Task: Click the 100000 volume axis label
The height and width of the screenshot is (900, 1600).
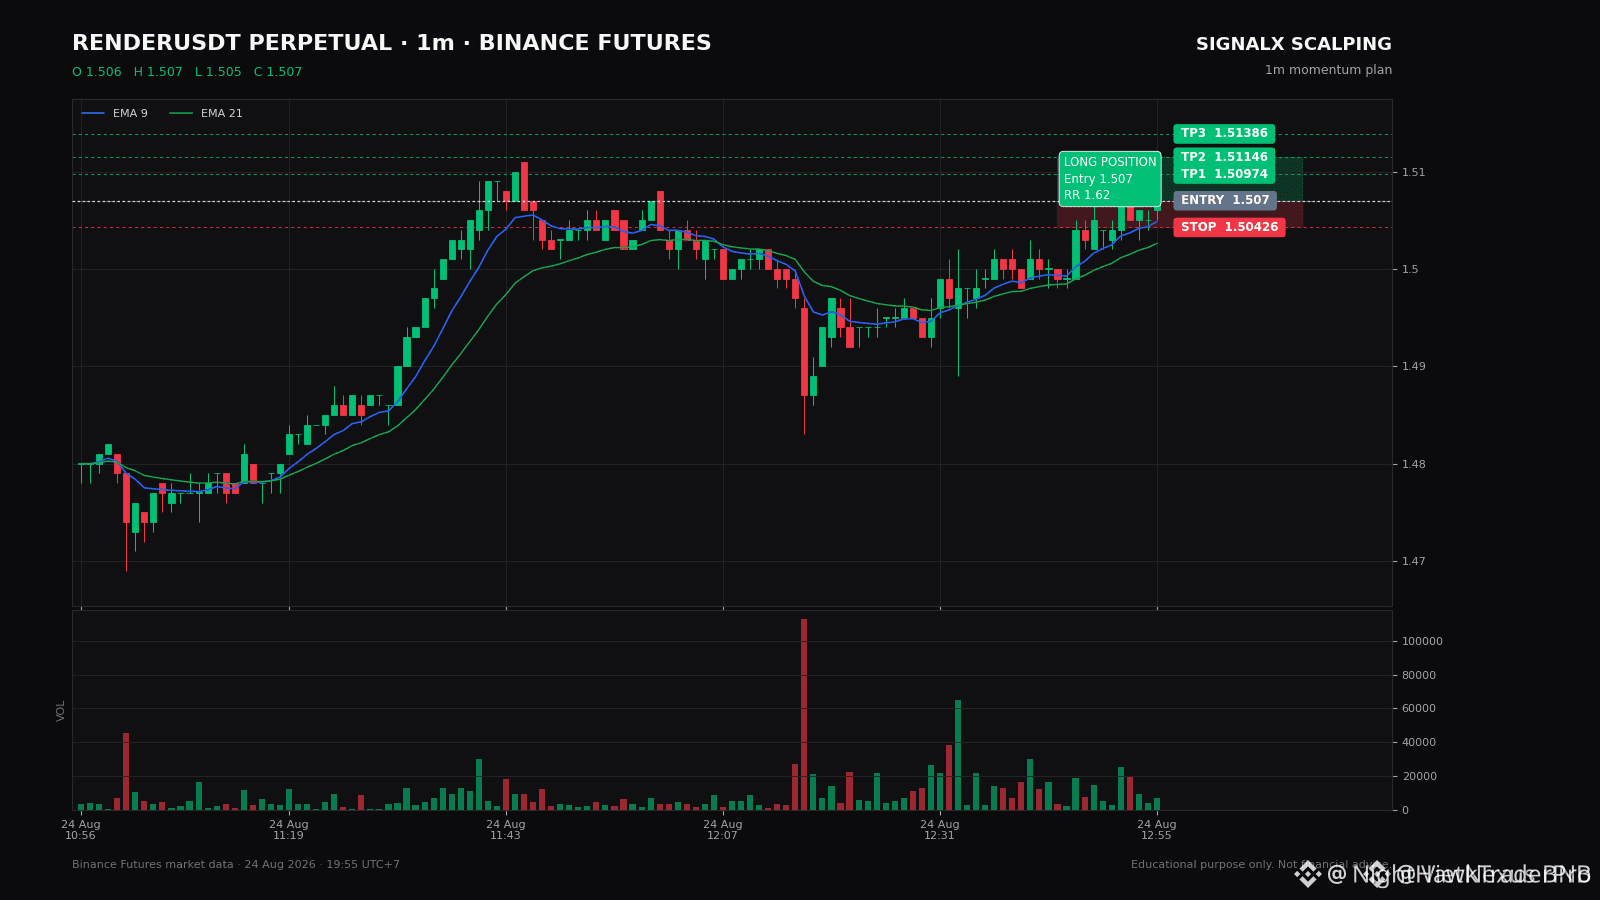Action: (1422, 642)
